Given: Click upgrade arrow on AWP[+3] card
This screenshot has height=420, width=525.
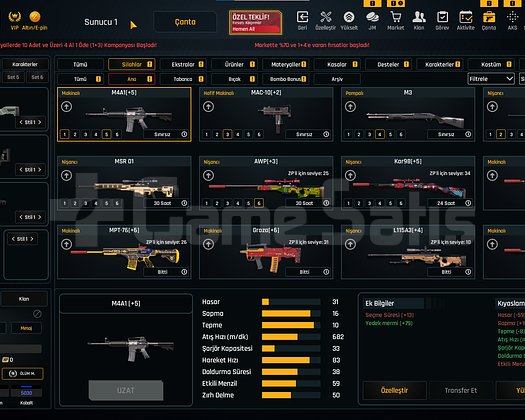Looking at the screenshot, I should [208, 175].
